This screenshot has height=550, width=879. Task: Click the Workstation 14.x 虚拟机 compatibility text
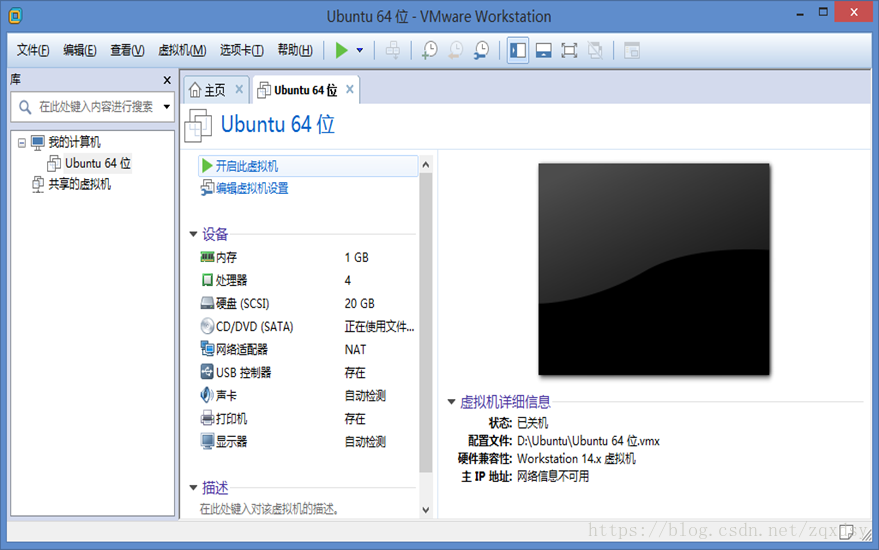point(576,459)
